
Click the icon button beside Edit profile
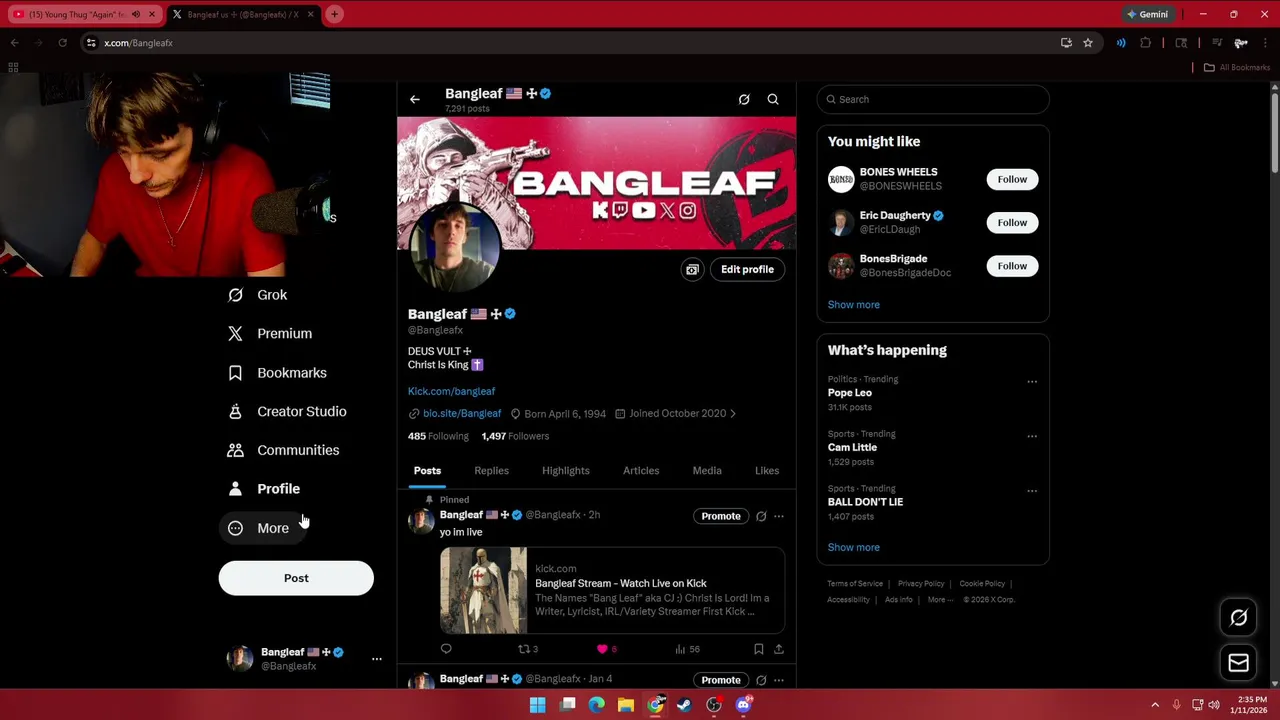[692, 270]
